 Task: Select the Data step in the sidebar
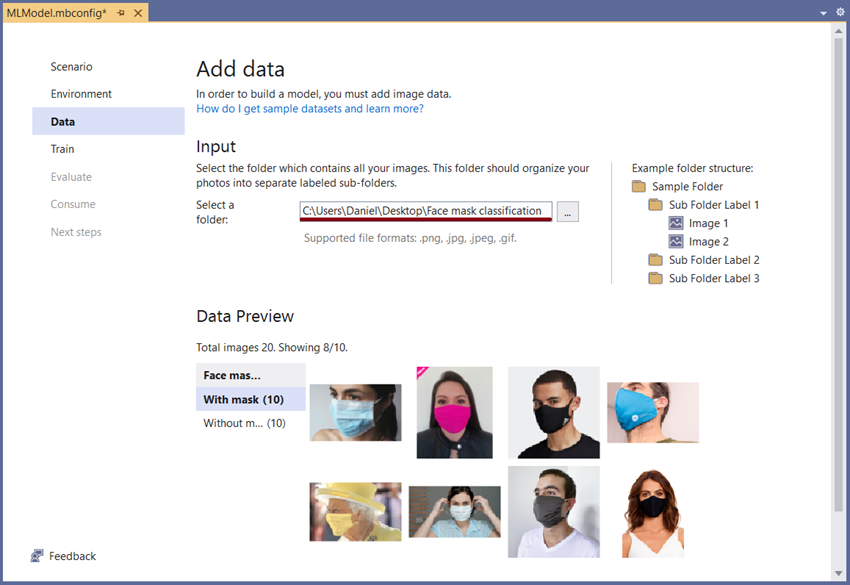point(63,121)
